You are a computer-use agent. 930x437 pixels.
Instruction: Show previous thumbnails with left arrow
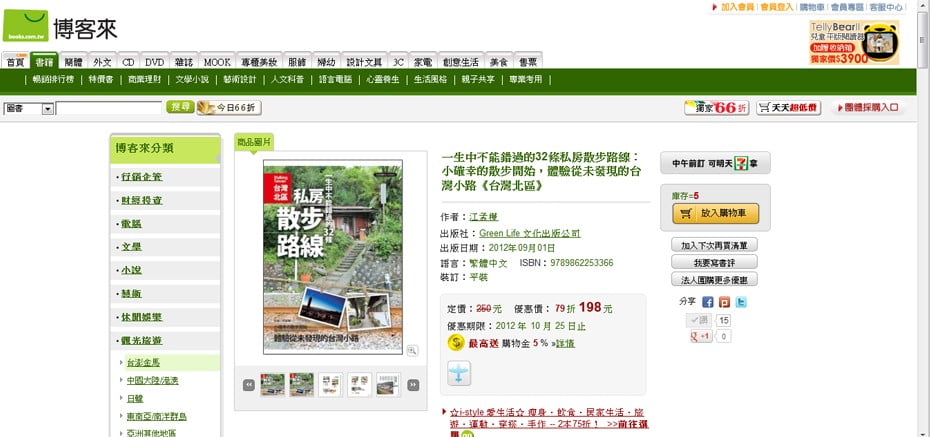point(248,384)
